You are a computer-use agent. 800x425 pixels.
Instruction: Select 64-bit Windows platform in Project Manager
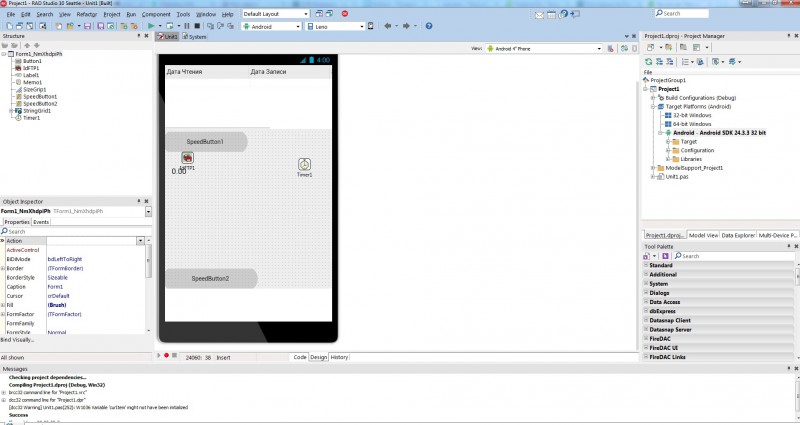point(692,124)
